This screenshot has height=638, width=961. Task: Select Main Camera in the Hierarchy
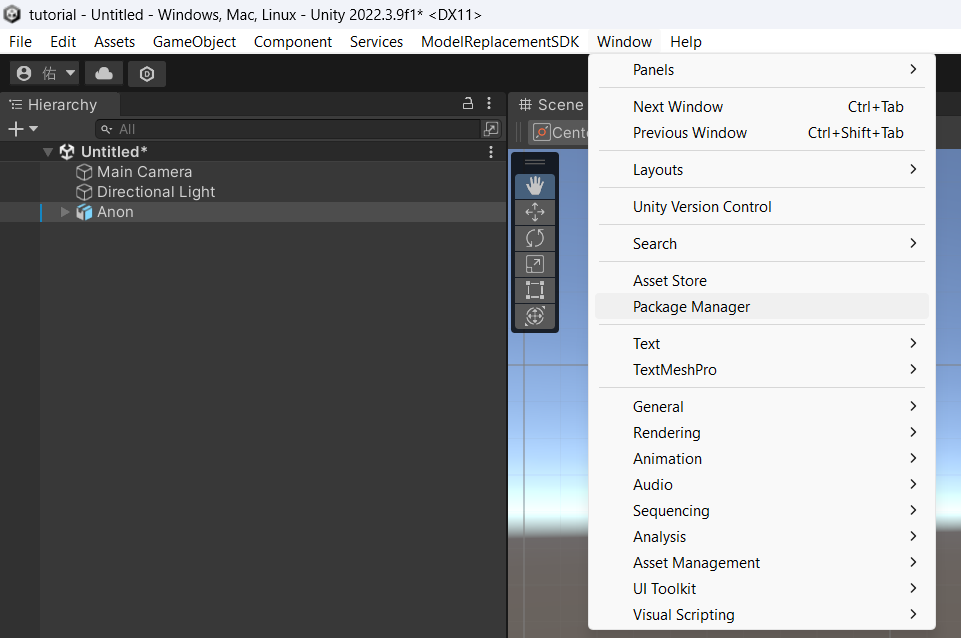[x=144, y=172]
